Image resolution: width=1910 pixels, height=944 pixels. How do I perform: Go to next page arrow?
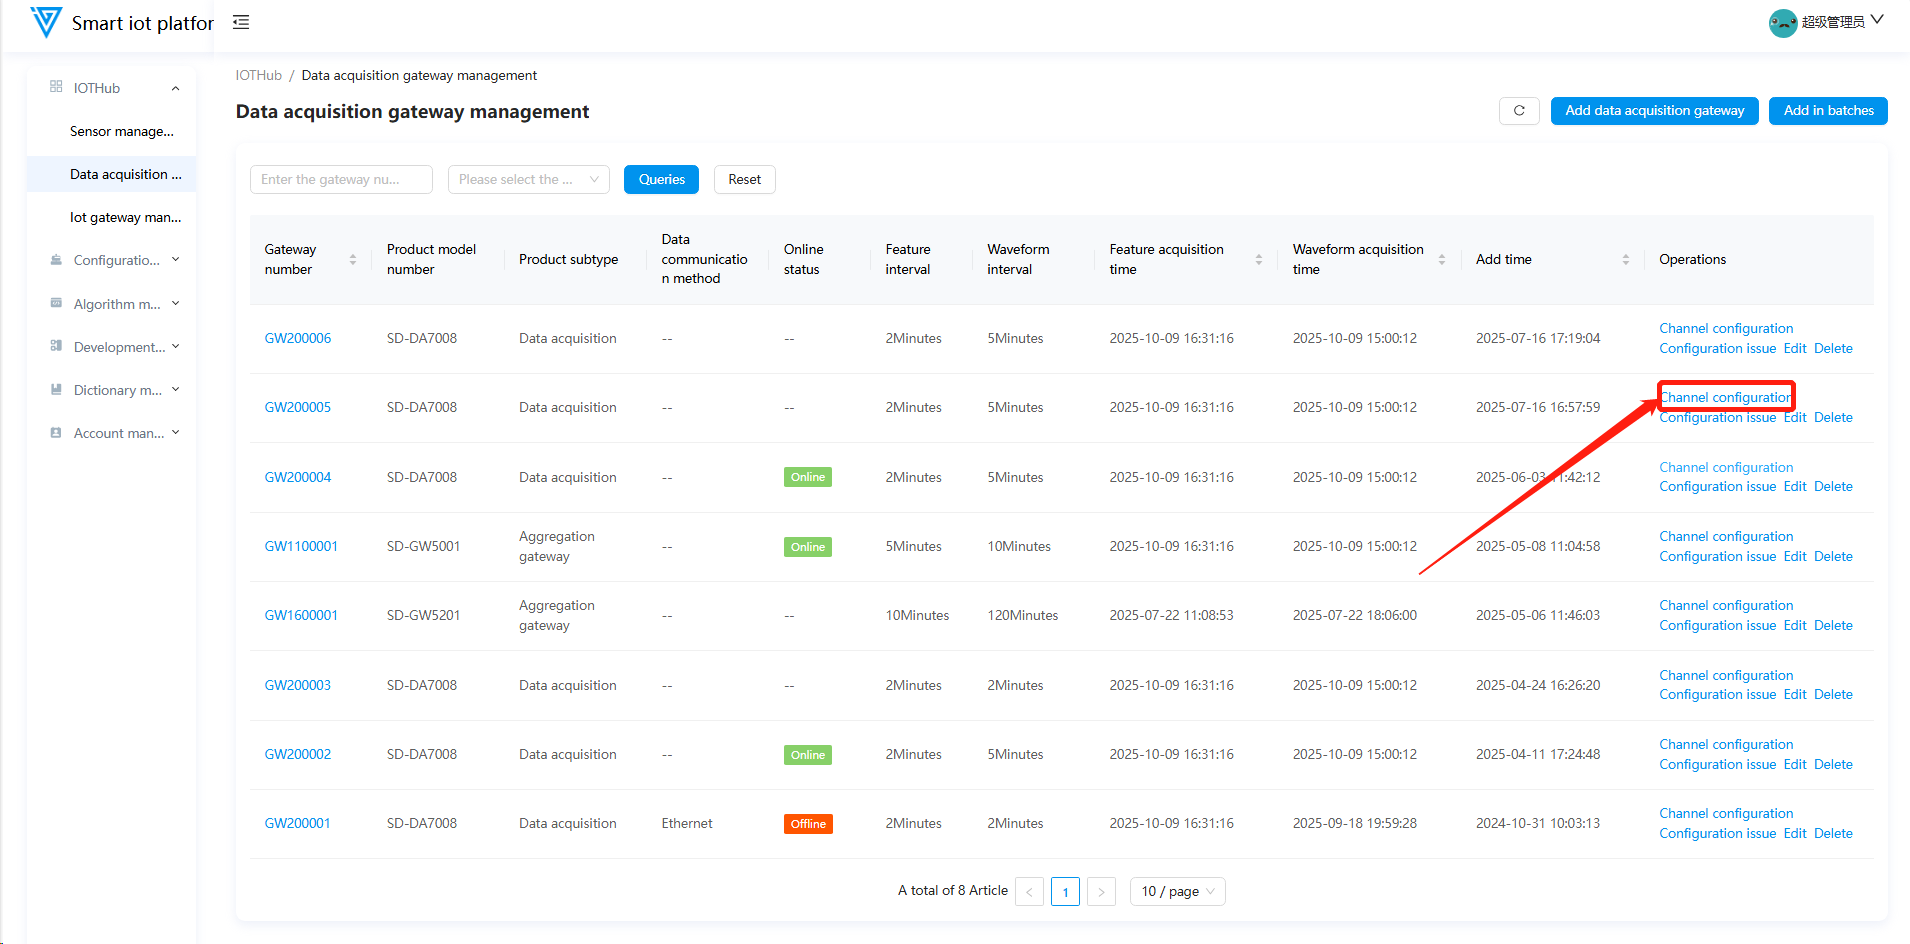coord(1101,892)
